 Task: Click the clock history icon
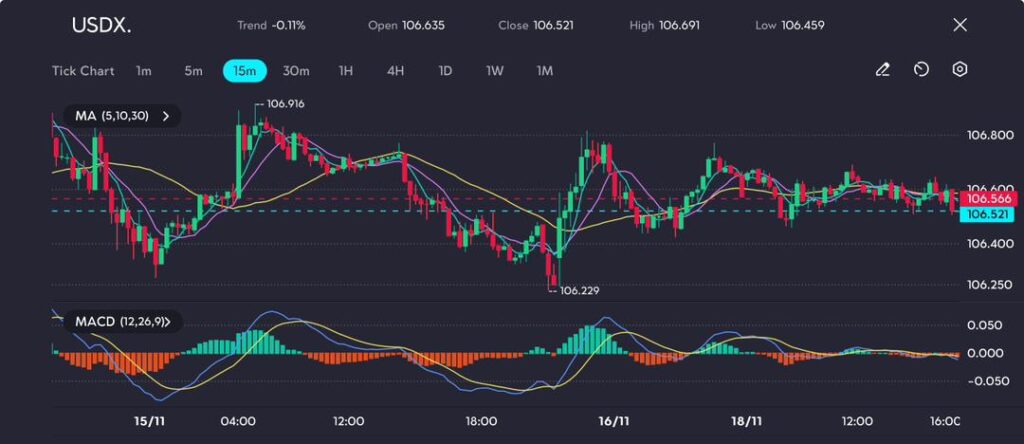click(x=921, y=70)
